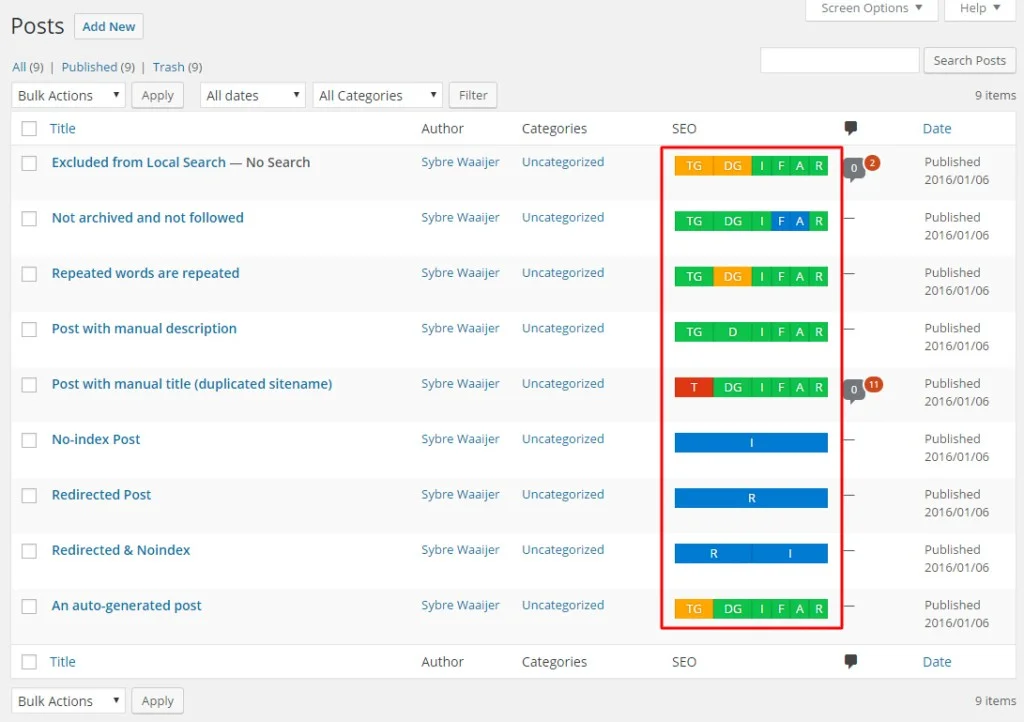Open the Redirected Post title link
This screenshot has height=722, width=1024.
pos(101,494)
